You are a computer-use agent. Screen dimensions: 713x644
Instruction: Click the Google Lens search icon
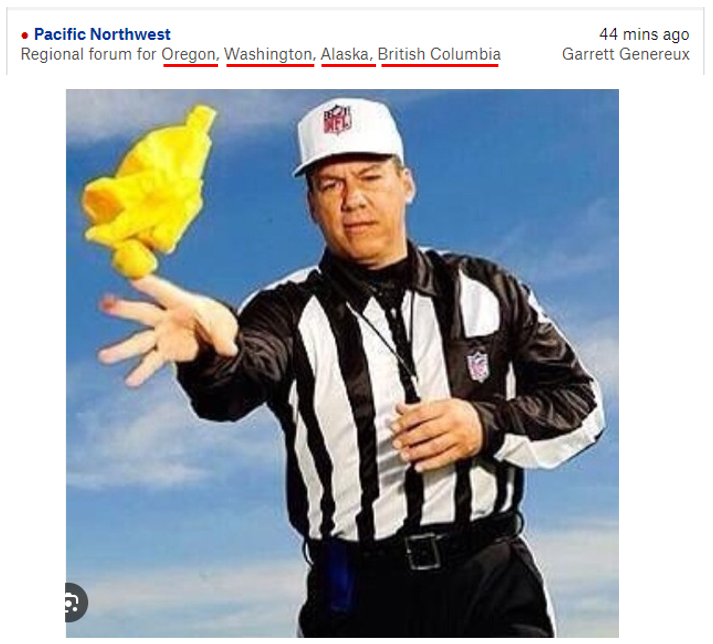[74, 602]
